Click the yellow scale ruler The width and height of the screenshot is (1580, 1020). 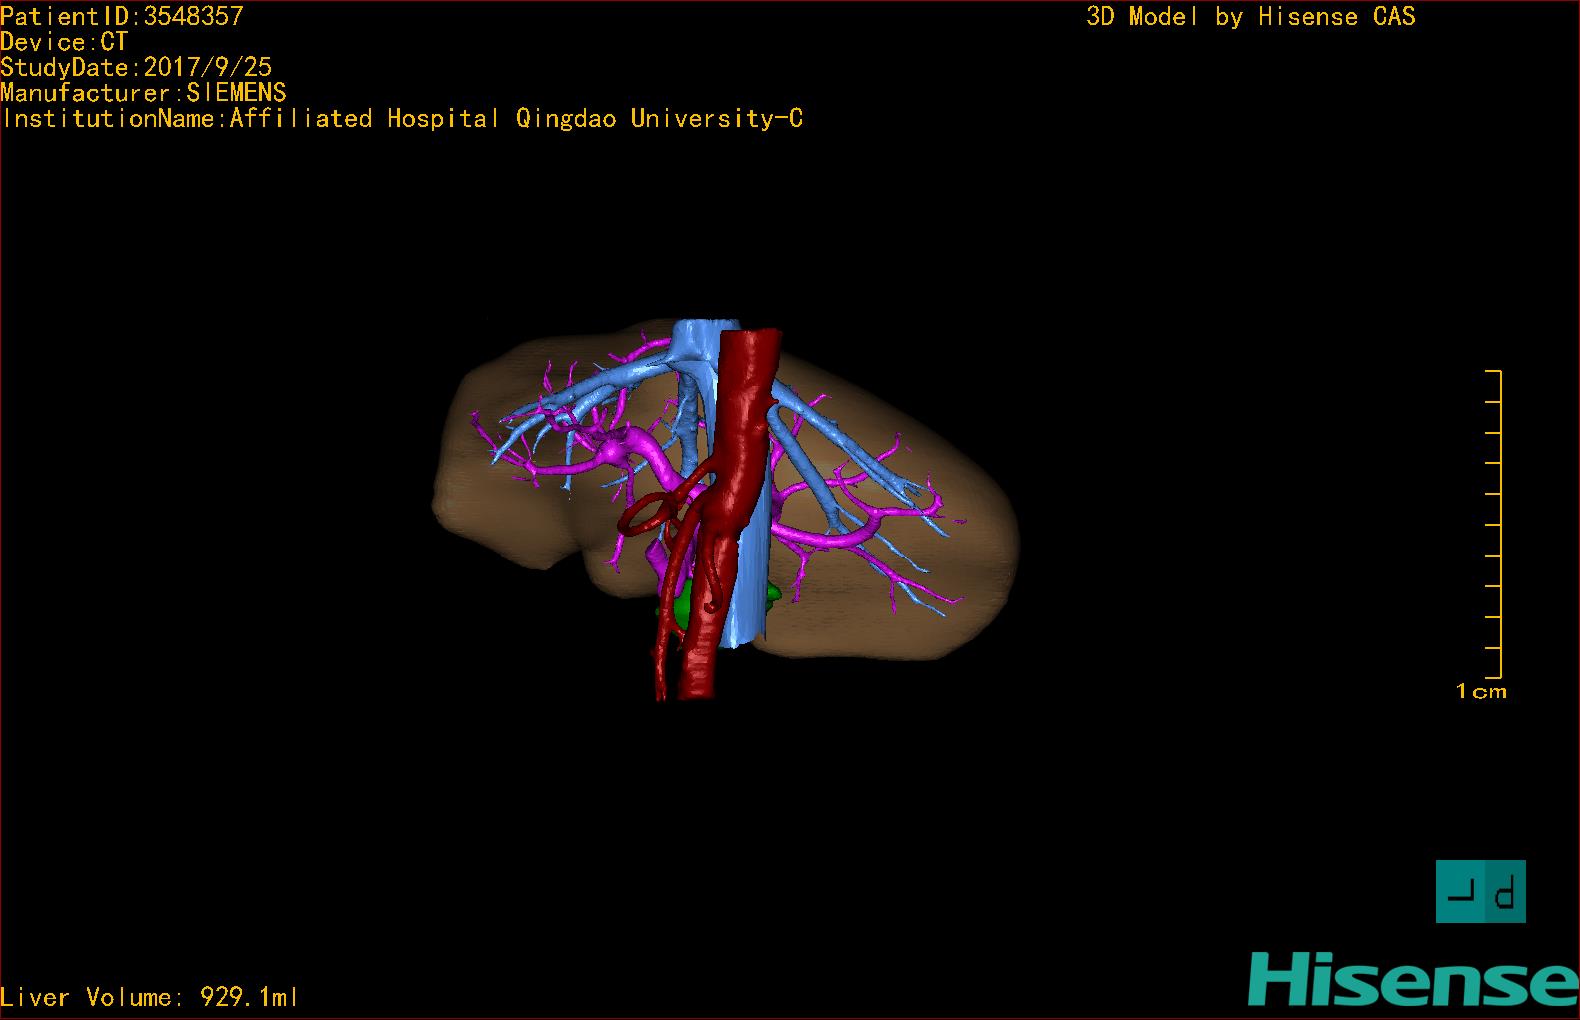(1494, 524)
